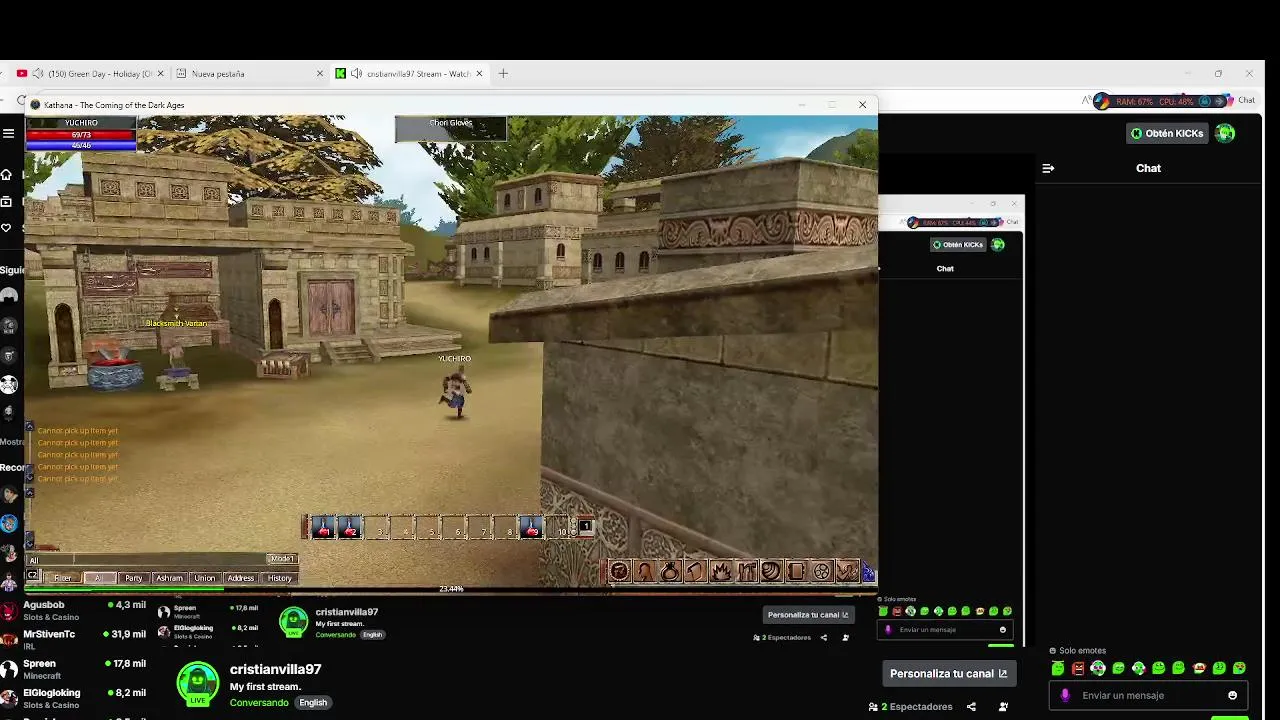Open the book icon in game menu bar

[x=796, y=571]
